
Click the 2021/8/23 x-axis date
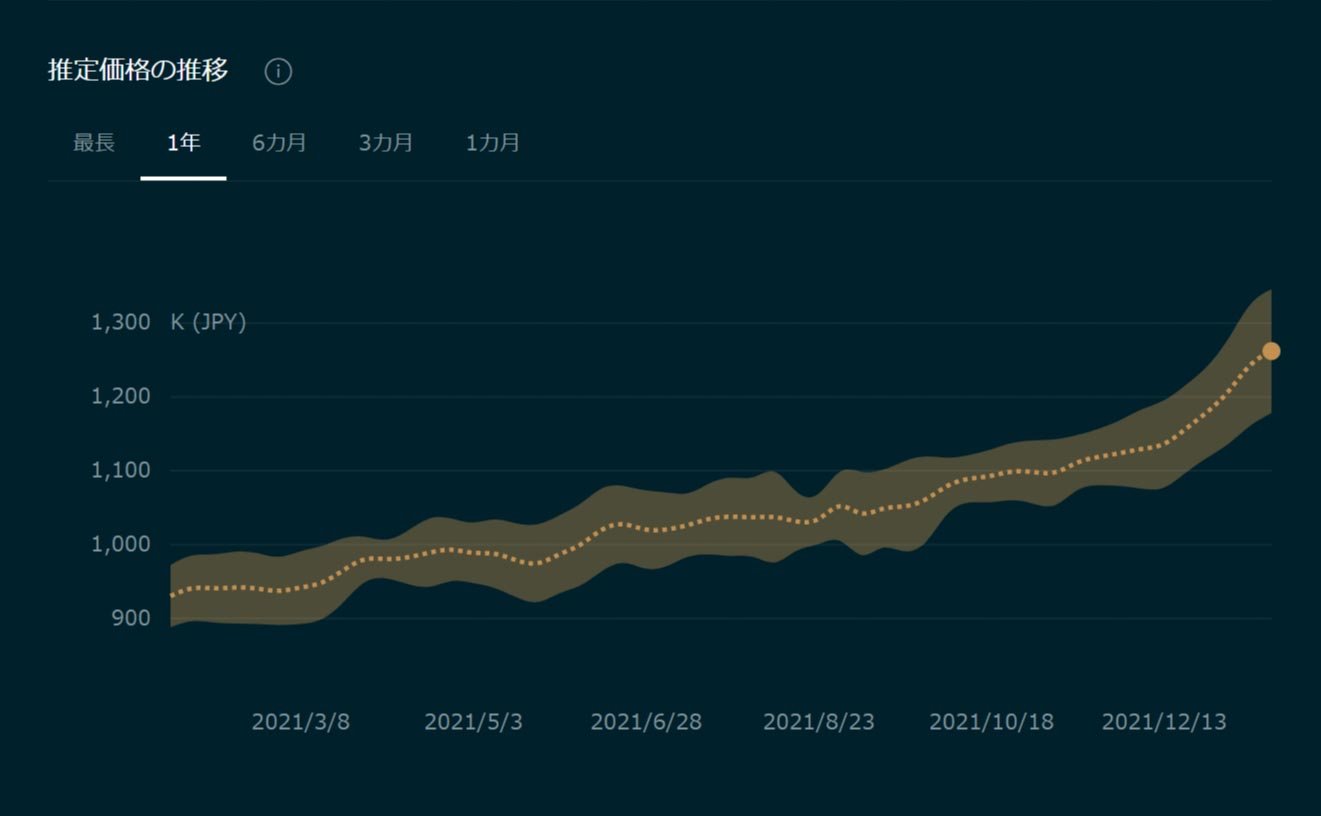(x=819, y=722)
